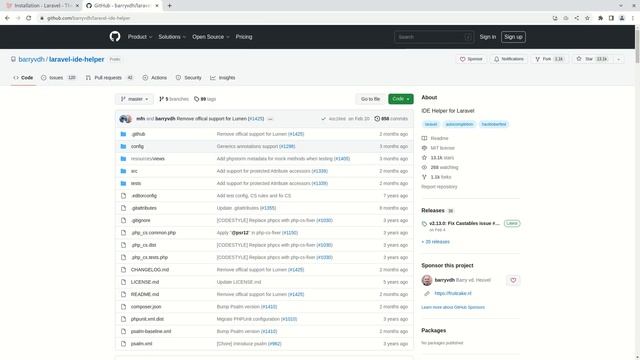View the 5 branches link
The height and width of the screenshot is (360, 640).
(174, 99)
